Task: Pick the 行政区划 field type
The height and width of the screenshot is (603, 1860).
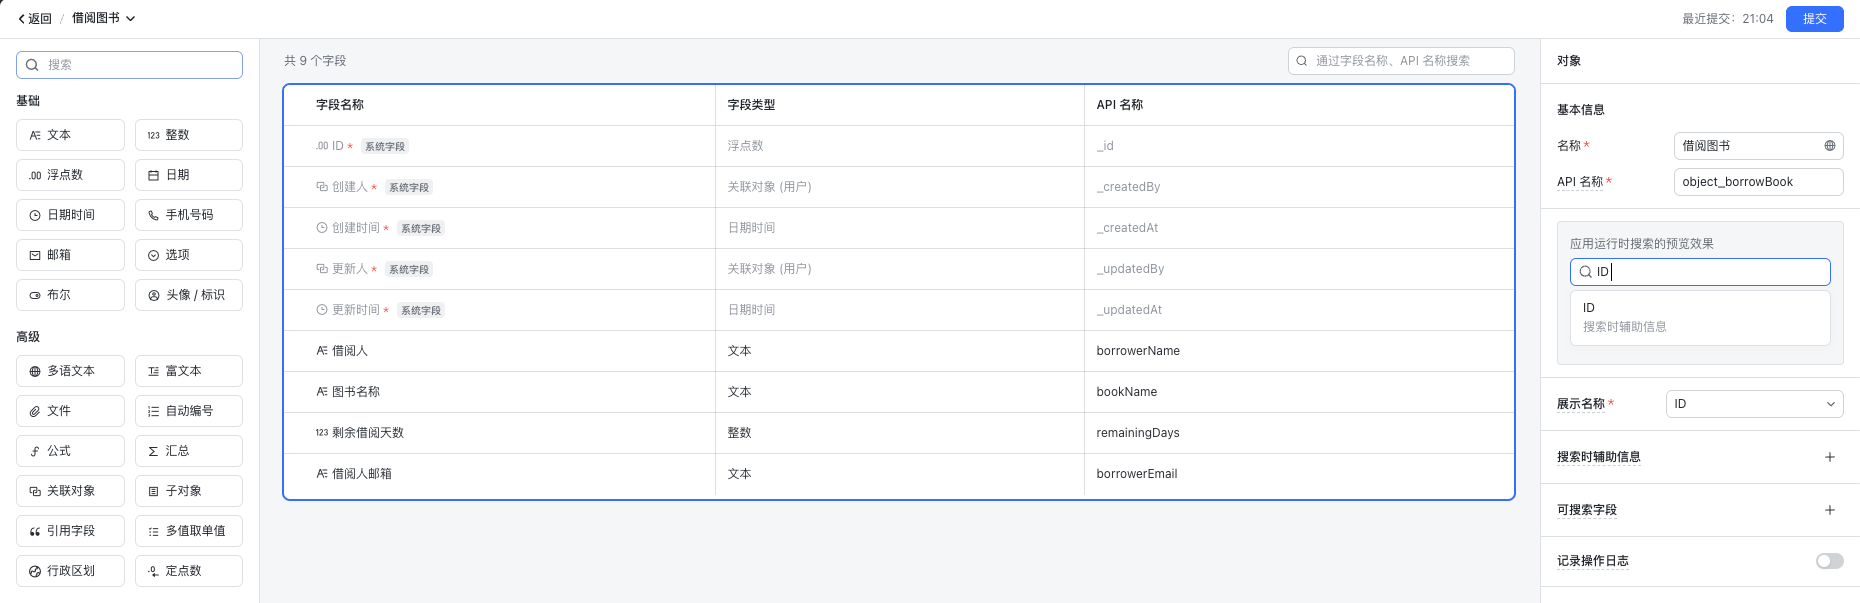Action: (70, 571)
